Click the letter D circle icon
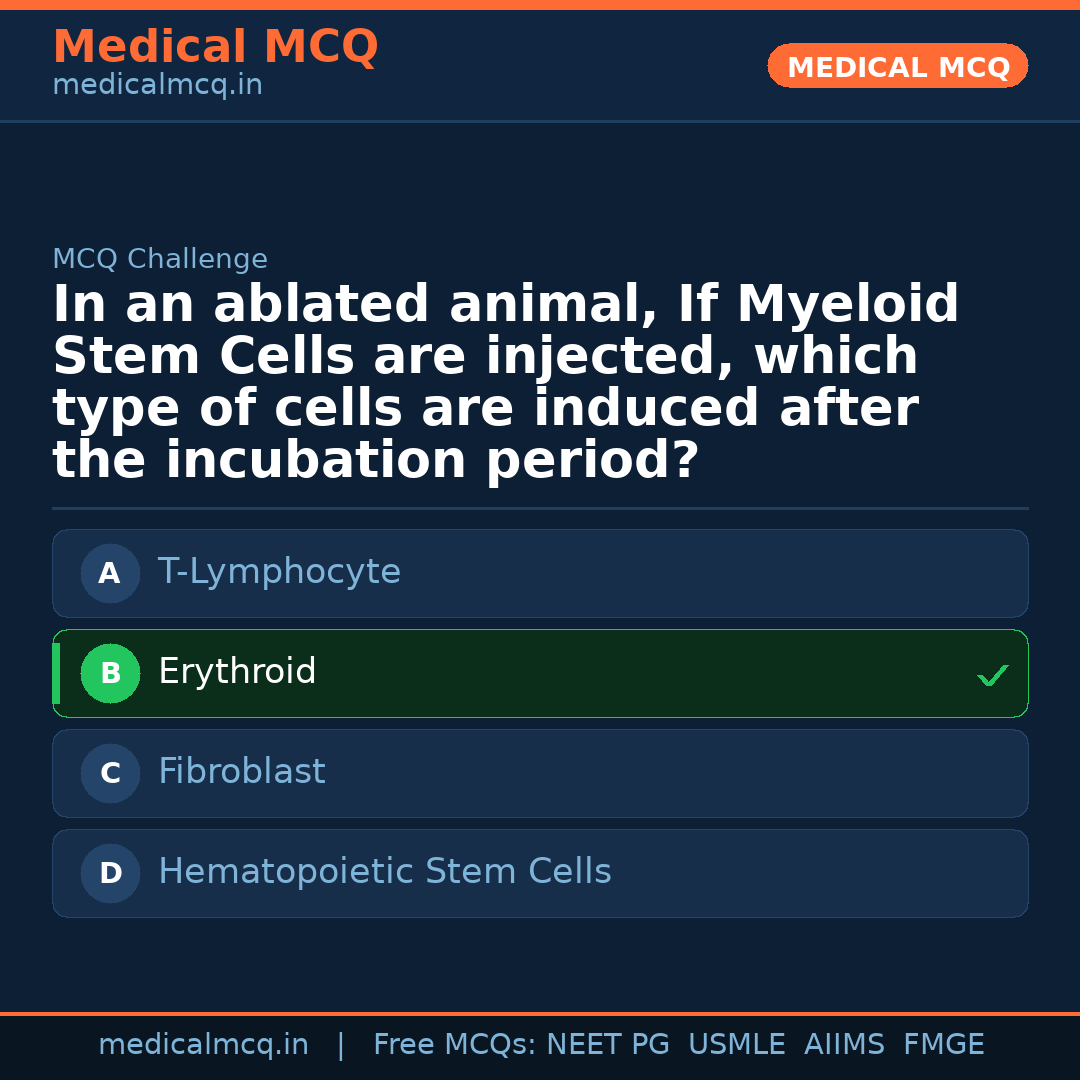This screenshot has height=1080, width=1080. pos(110,874)
